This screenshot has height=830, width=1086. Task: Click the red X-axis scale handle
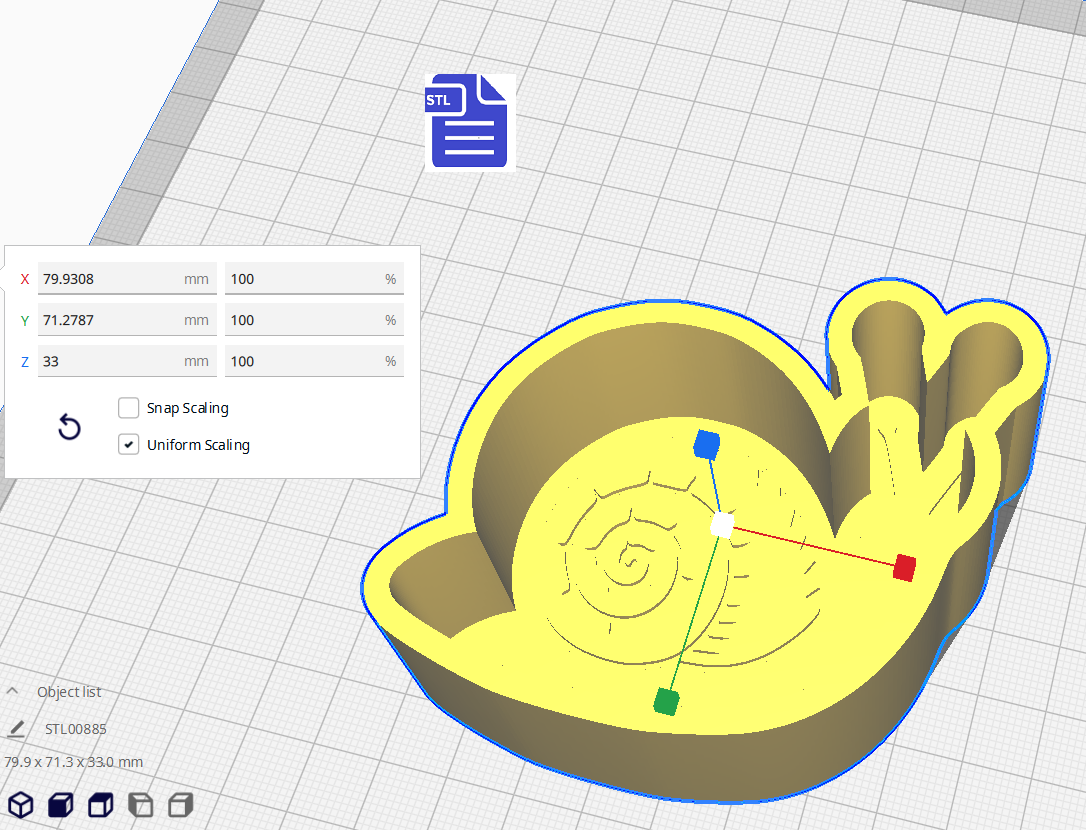tap(903, 570)
